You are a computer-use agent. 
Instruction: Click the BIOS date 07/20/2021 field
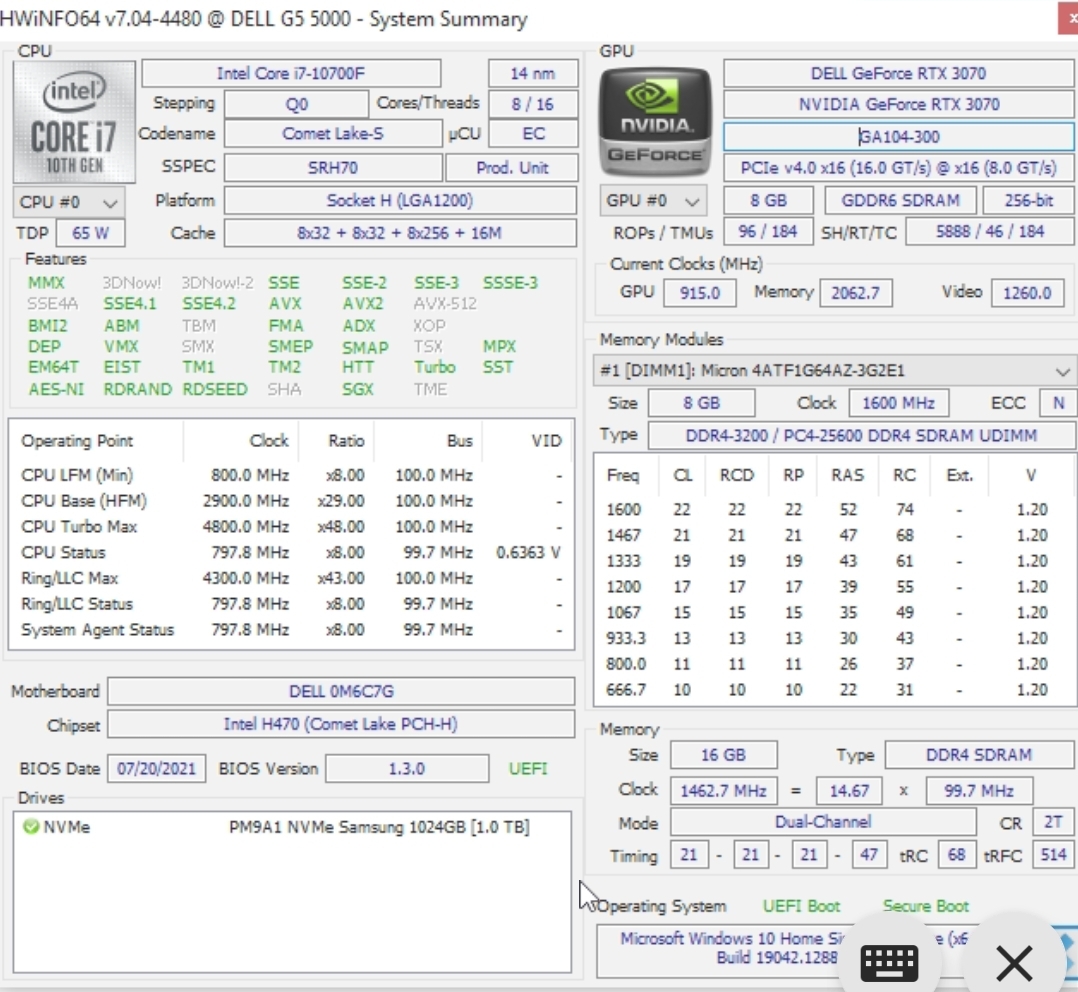[x=157, y=769]
